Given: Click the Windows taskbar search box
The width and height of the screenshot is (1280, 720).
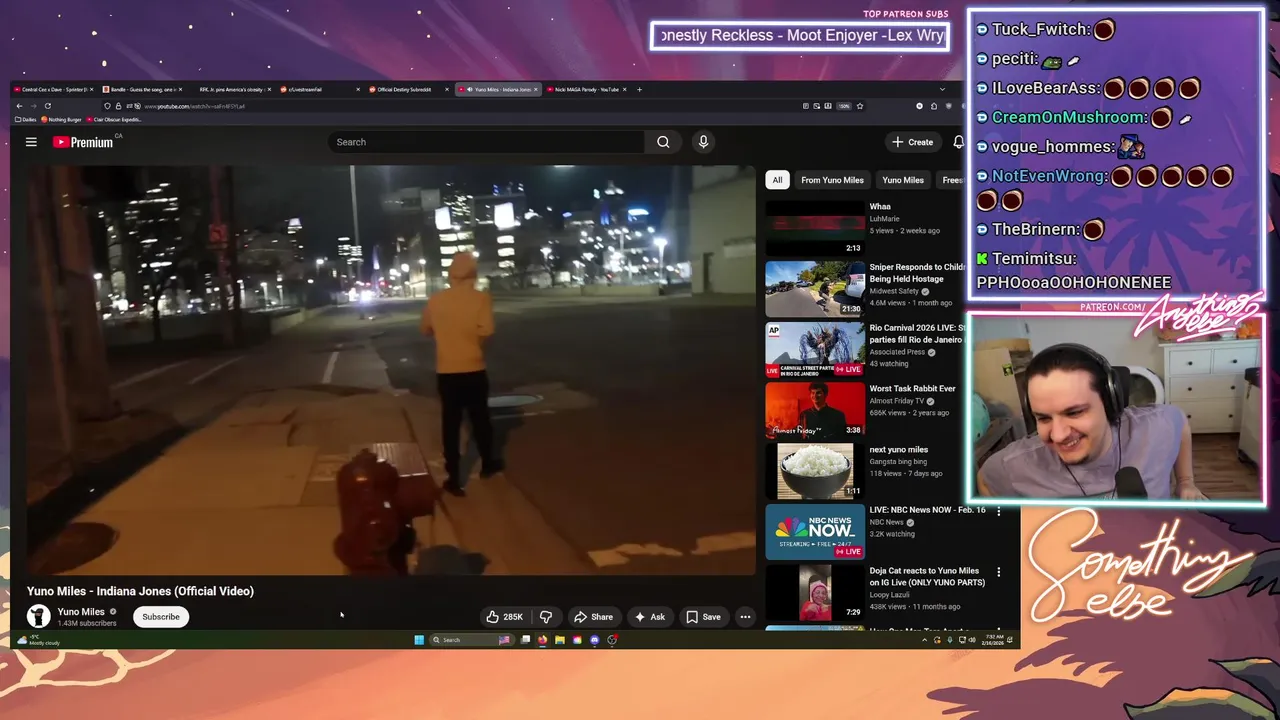Looking at the screenshot, I should point(470,640).
